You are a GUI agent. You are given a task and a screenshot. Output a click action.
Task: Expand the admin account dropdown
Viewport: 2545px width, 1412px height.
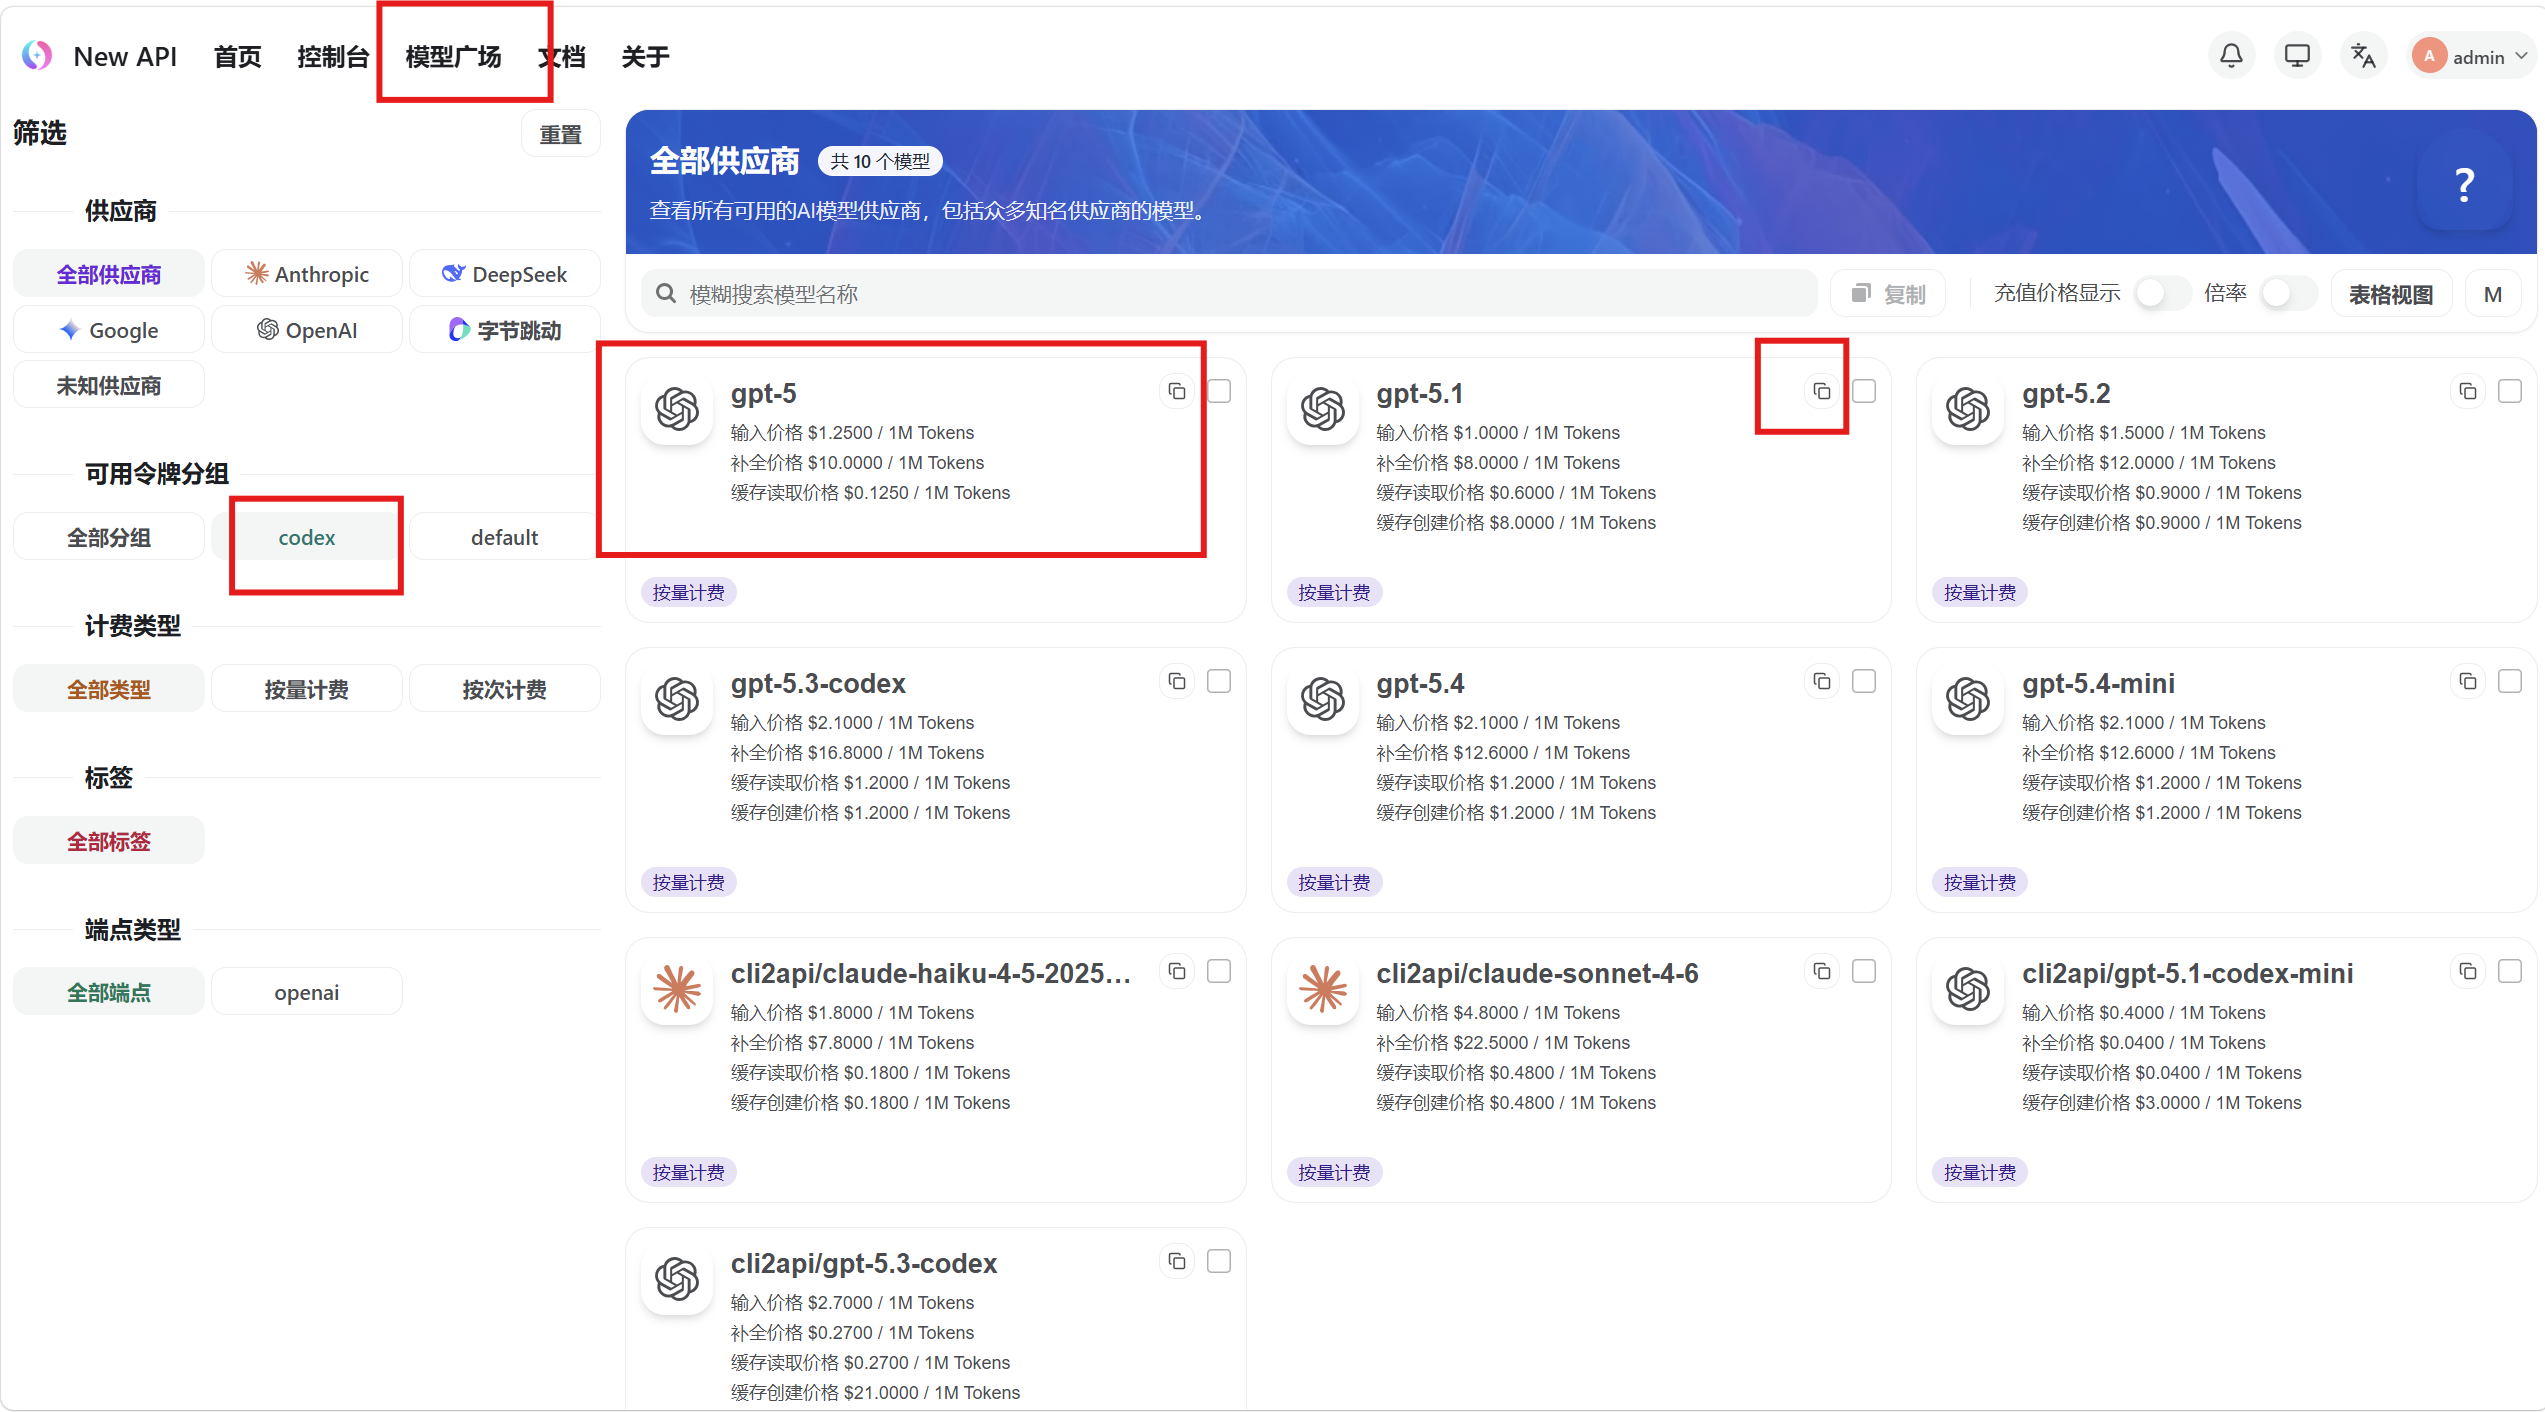2470,57
